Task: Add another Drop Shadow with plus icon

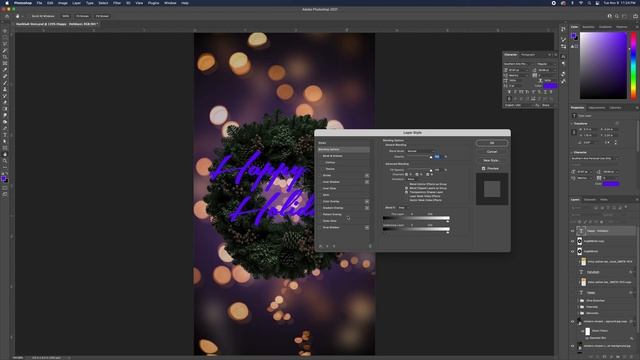Action: tap(367, 227)
